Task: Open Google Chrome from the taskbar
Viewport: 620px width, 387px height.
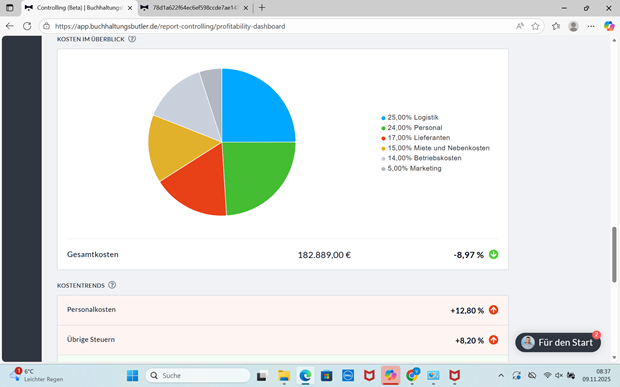Action: click(x=412, y=375)
